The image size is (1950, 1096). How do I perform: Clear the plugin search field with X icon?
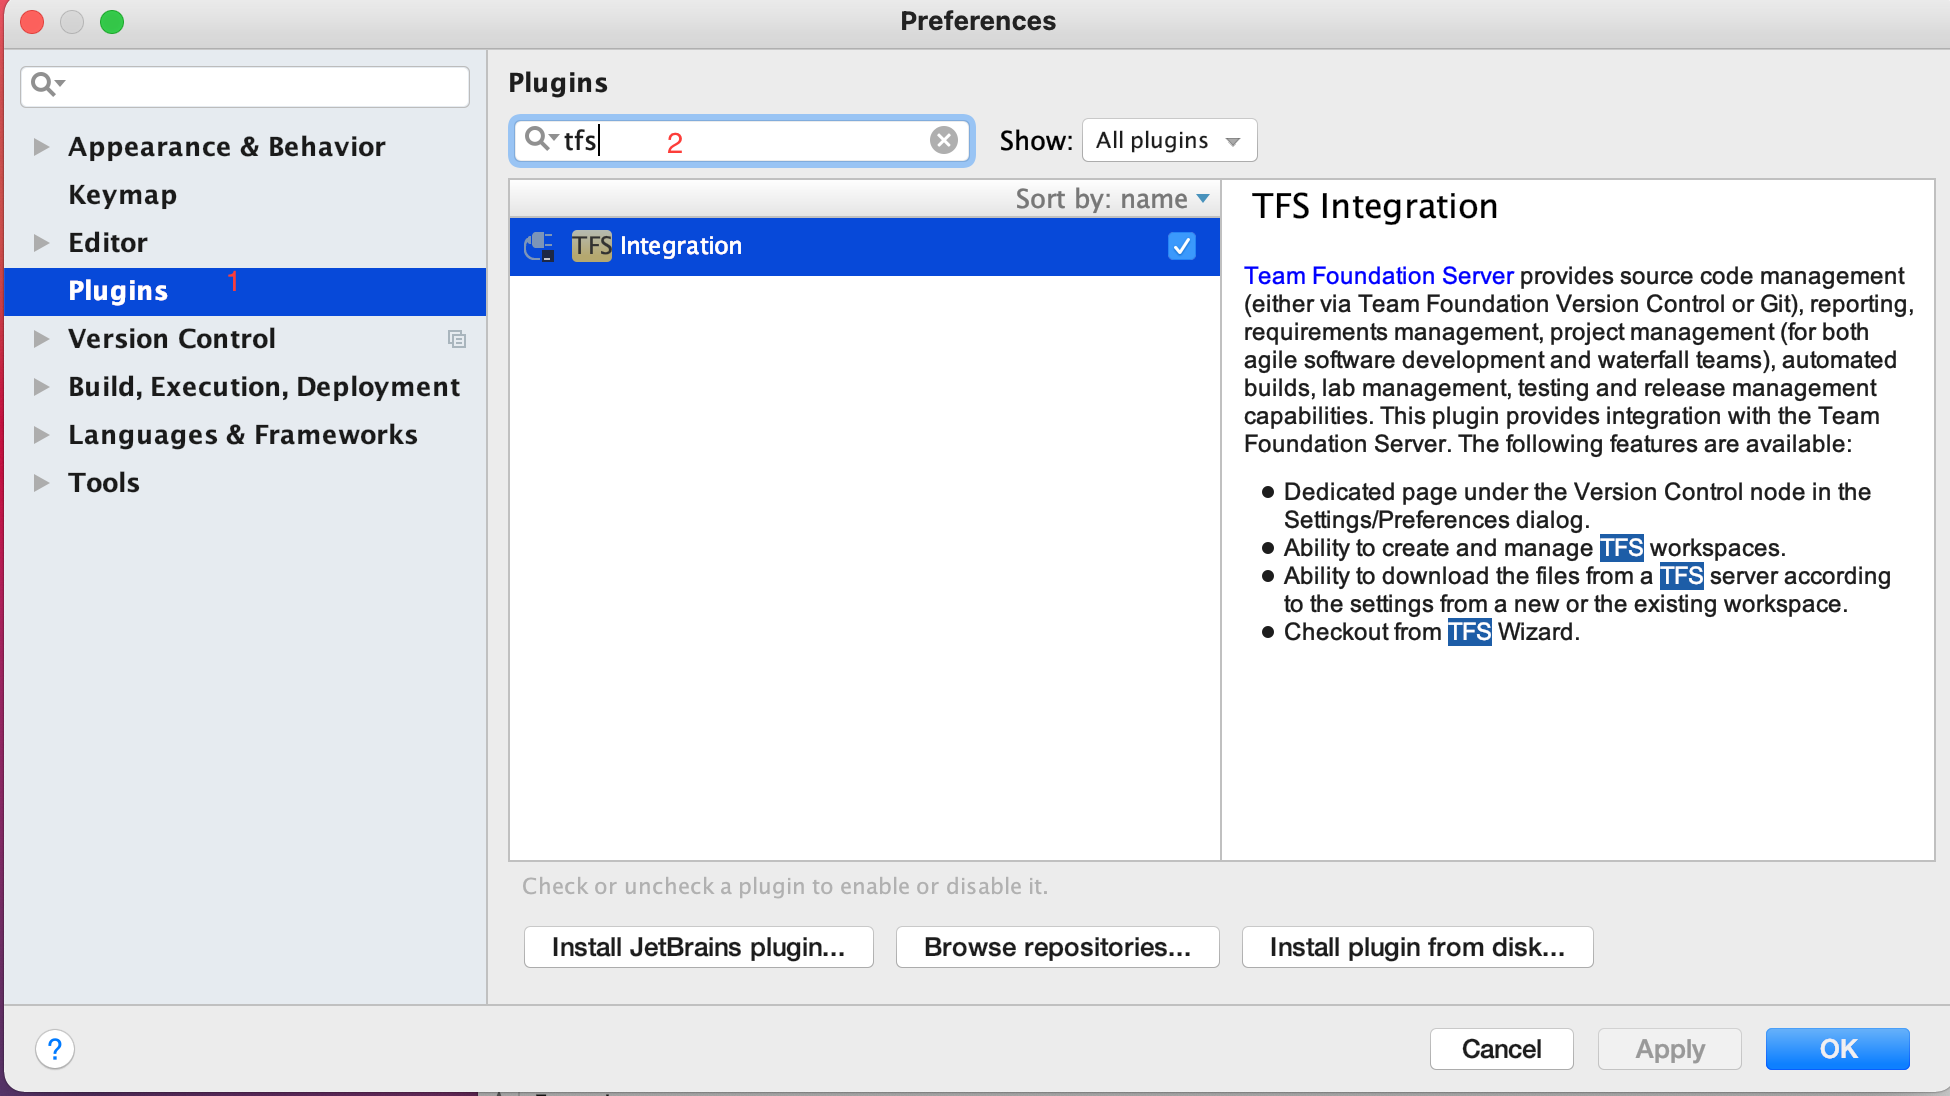[943, 140]
